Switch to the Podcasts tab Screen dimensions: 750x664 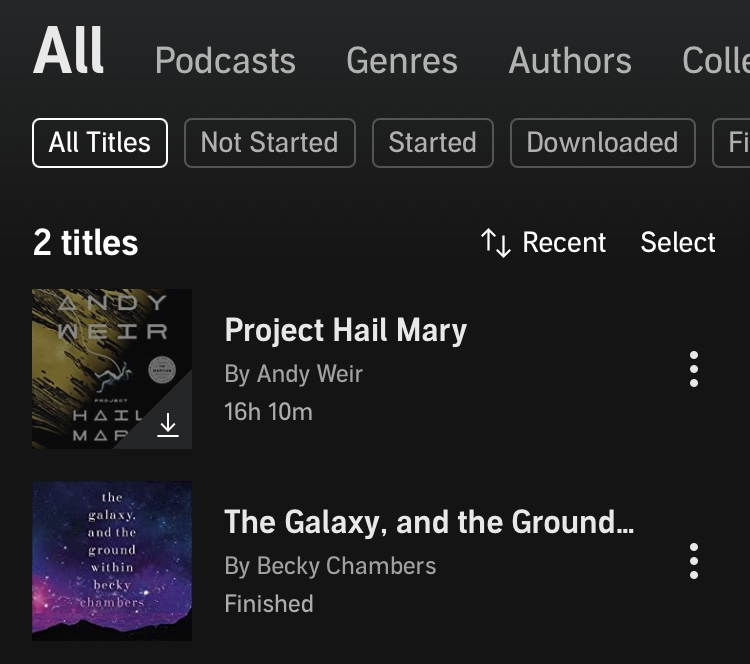(225, 61)
